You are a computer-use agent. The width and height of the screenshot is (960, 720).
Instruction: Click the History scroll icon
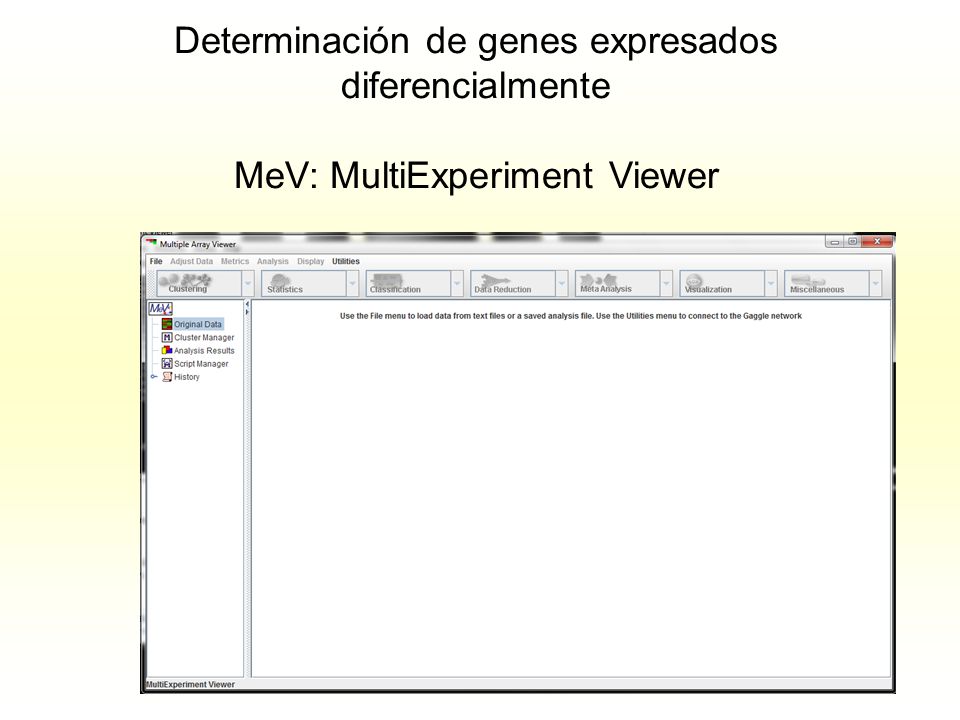167,377
